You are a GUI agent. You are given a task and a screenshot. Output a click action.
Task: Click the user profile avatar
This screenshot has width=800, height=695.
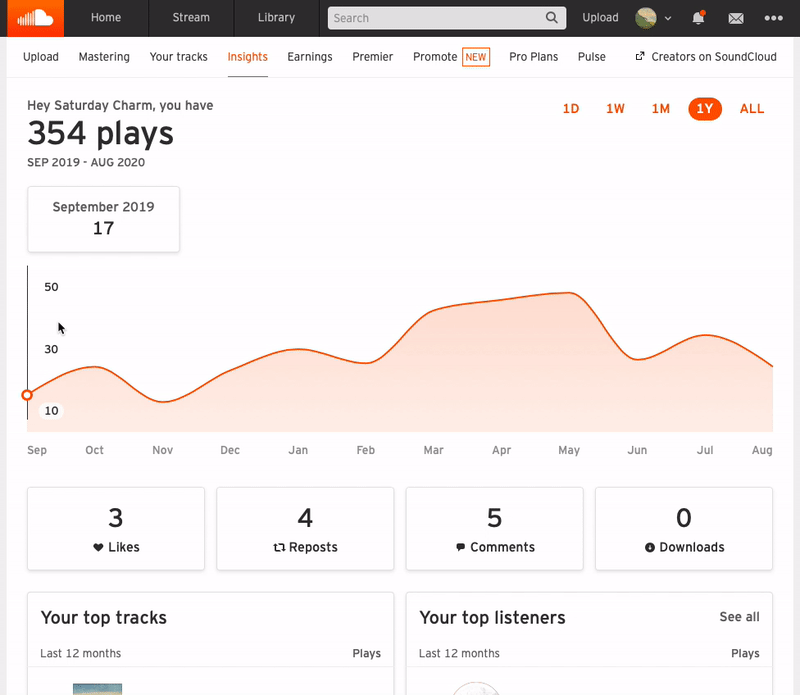[x=646, y=18]
